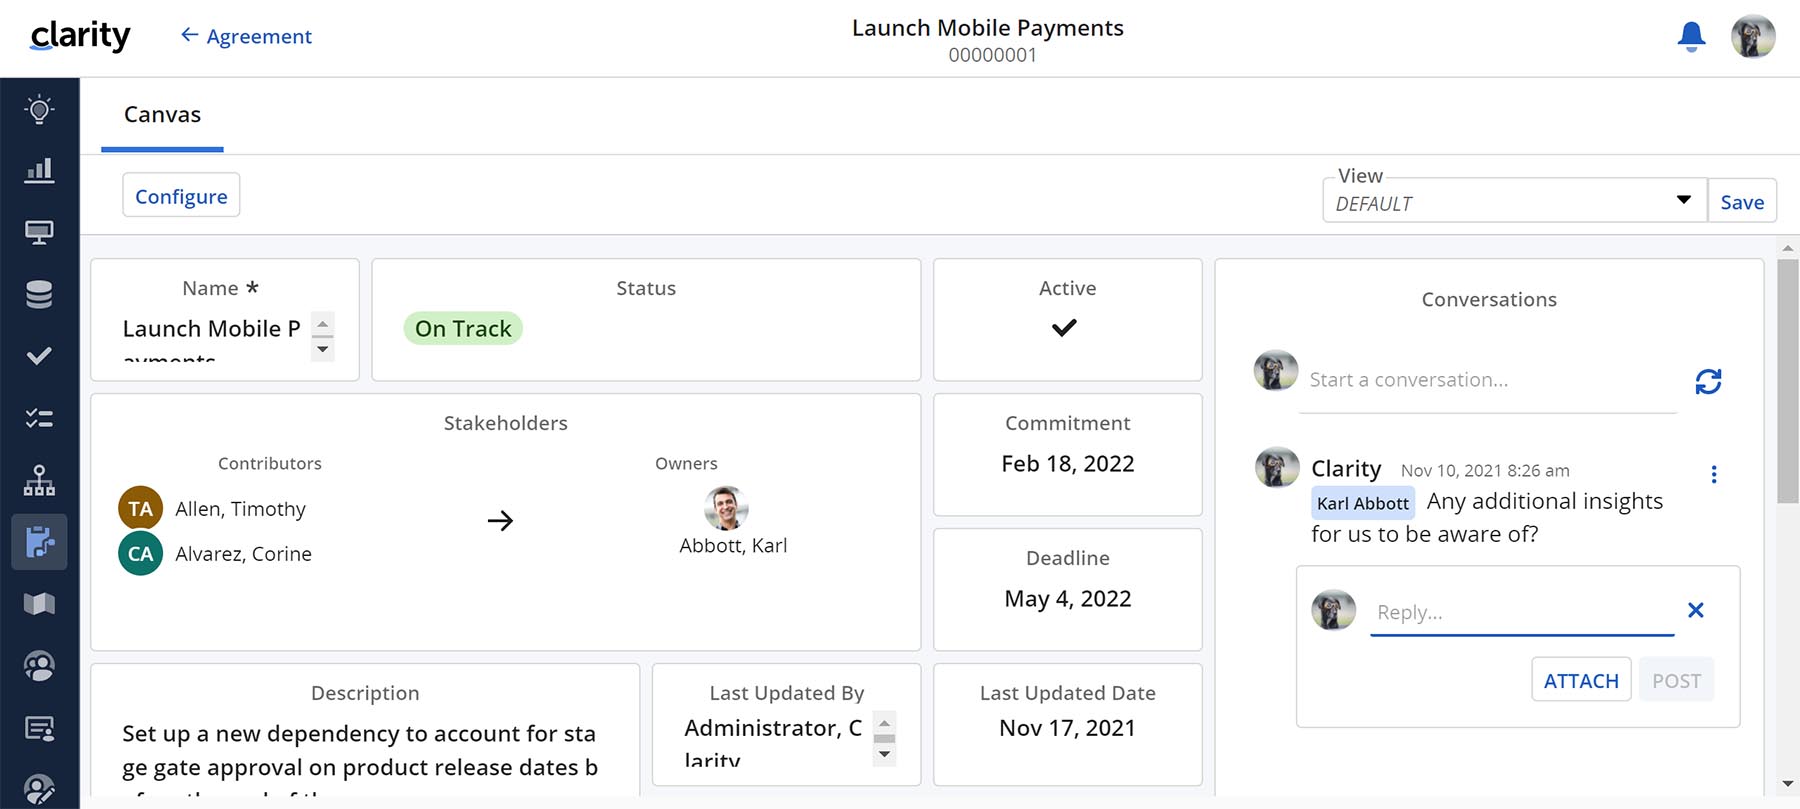Click the Start a conversation field
The width and height of the screenshot is (1800, 809).
pos(1488,381)
